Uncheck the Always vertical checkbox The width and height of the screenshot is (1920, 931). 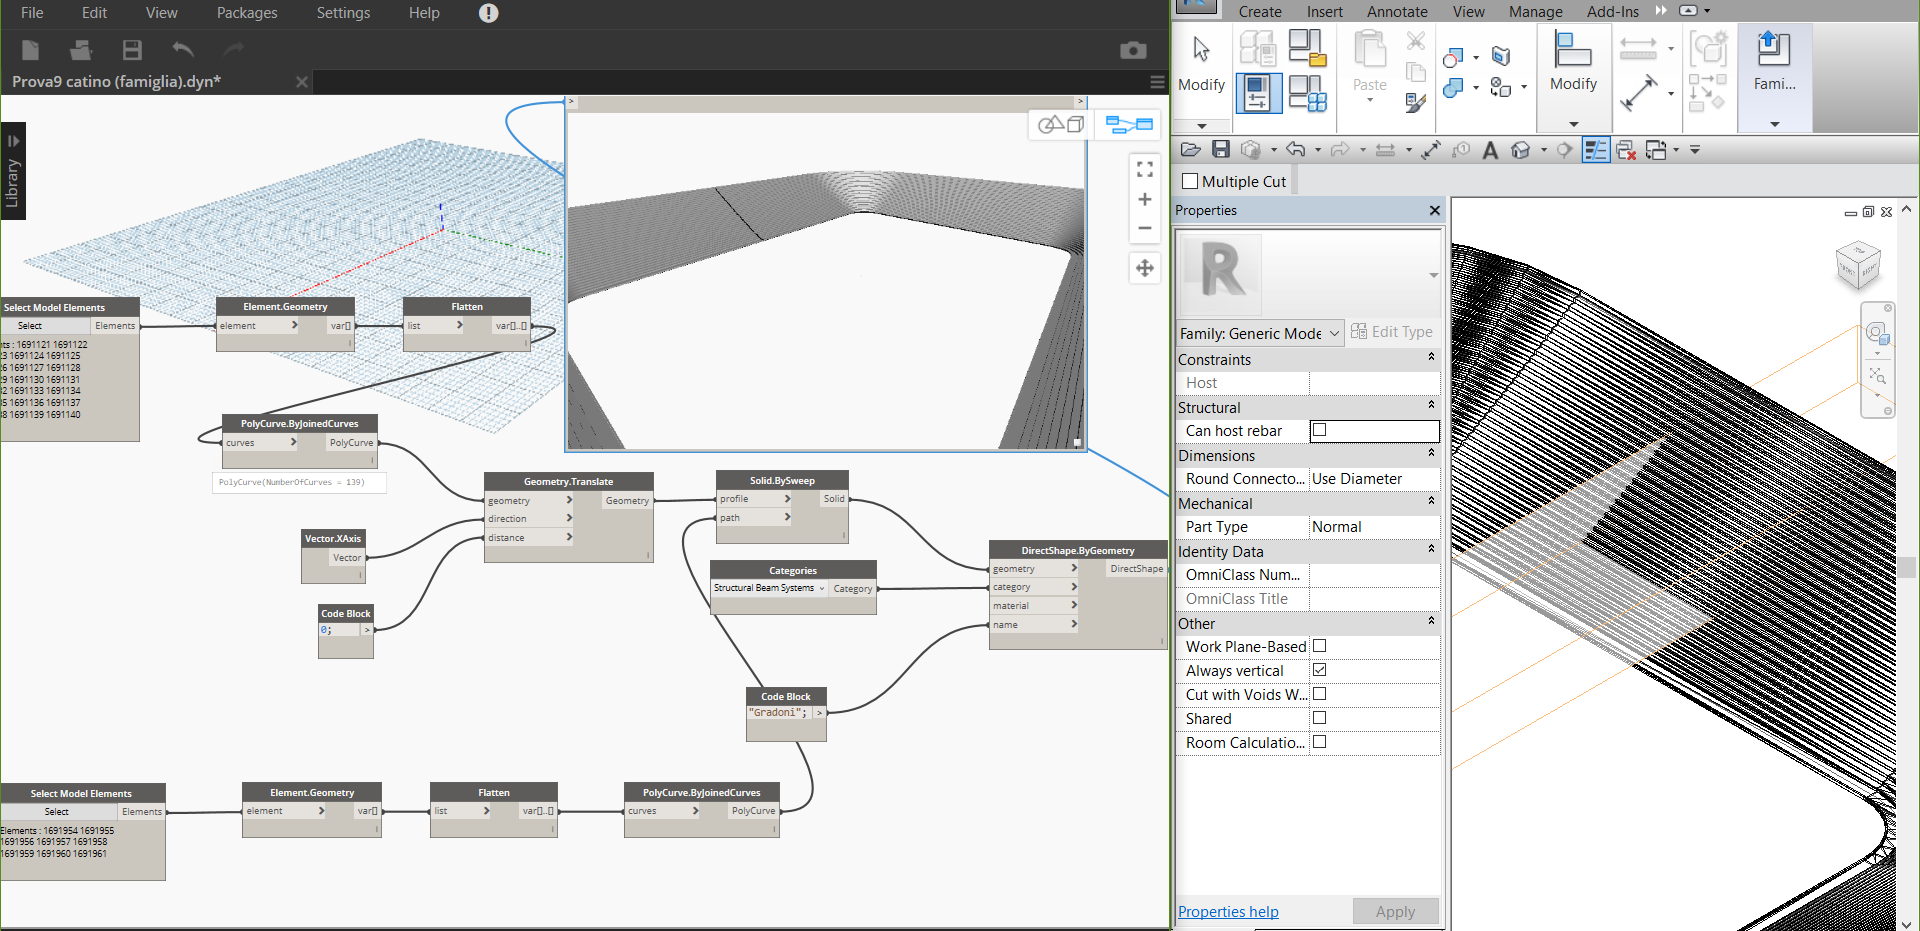(1319, 670)
